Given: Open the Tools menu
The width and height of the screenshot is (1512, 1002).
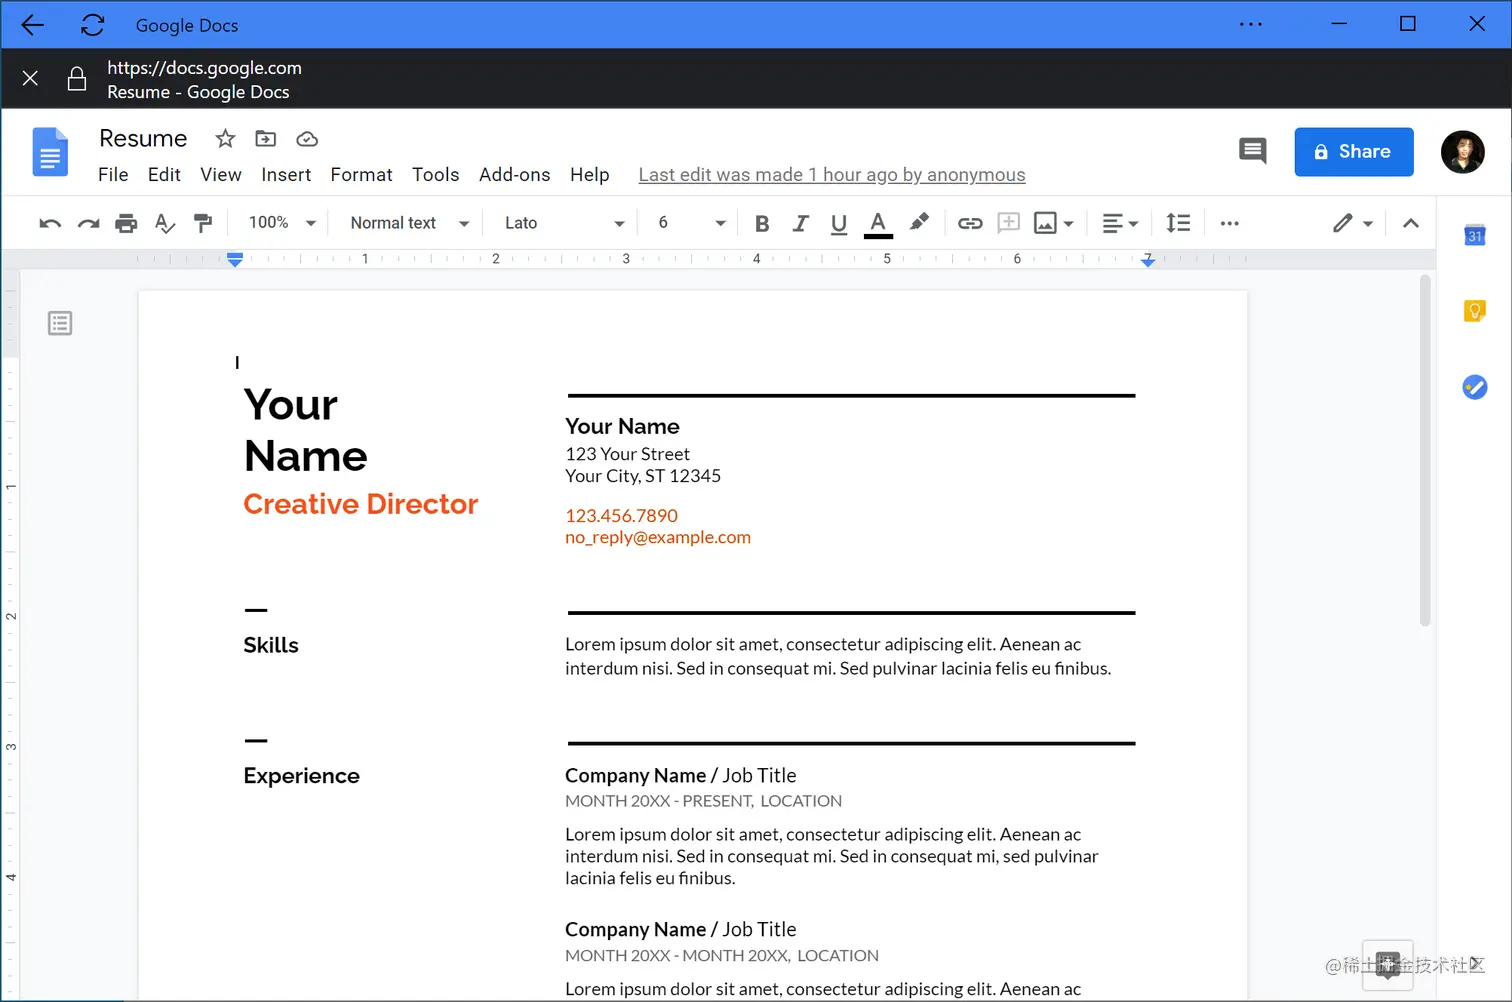Looking at the screenshot, I should [436, 175].
